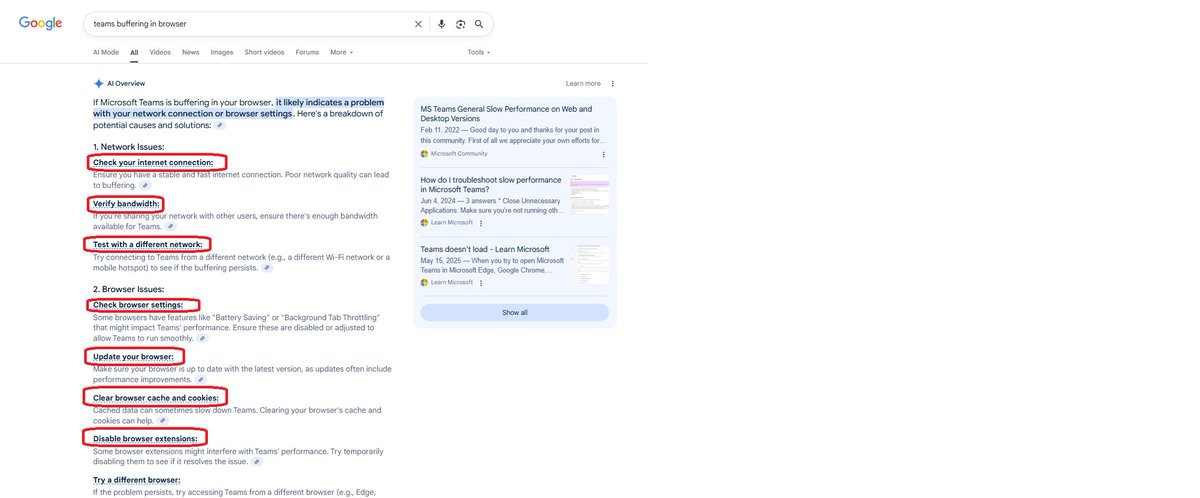The image size is (1200, 498).
Task: Click link chip after 'available for Teams.'
Action: pos(170,227)
